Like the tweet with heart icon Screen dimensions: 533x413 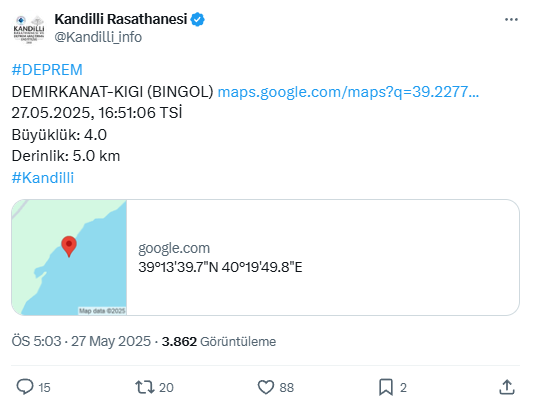point(265,387)
